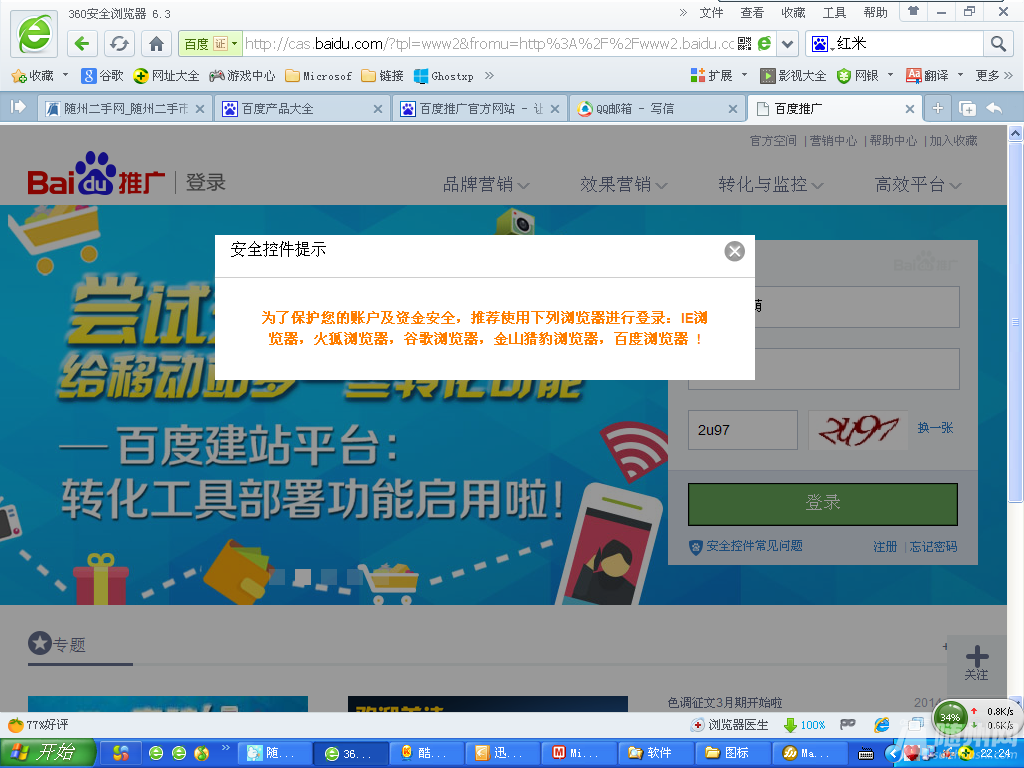The width and height of the screenshot is (1024, 768).
Task: Close the 安全控件提示 dialog
Action: pos(735,251)
